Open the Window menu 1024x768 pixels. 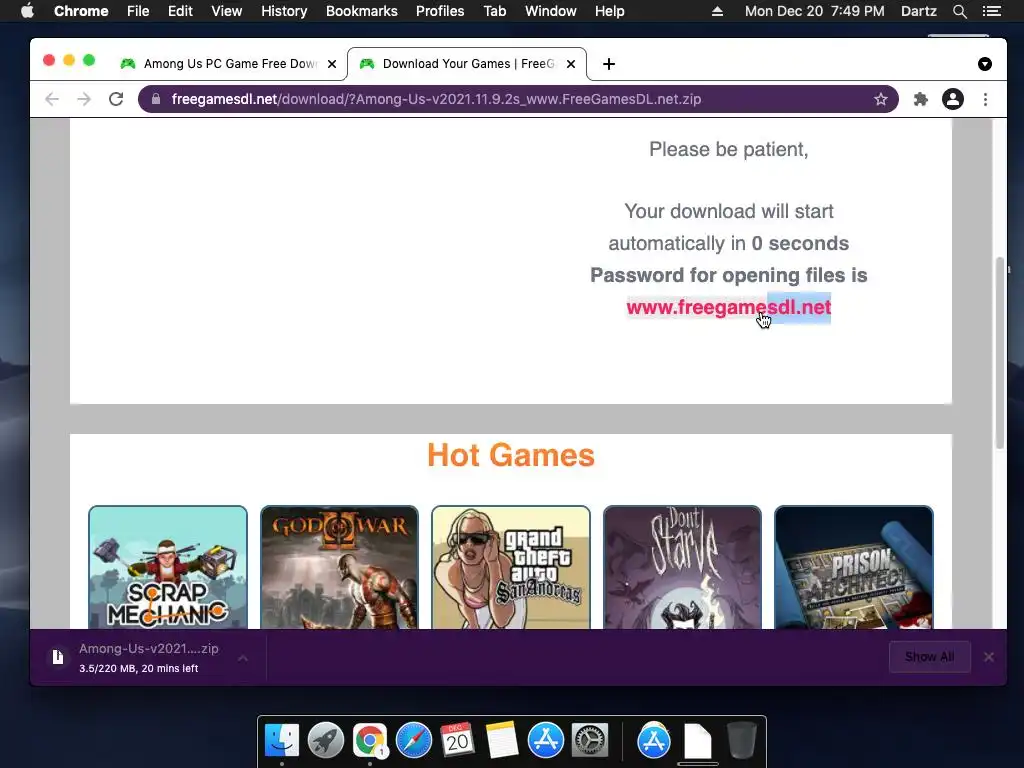coord(551,11)
